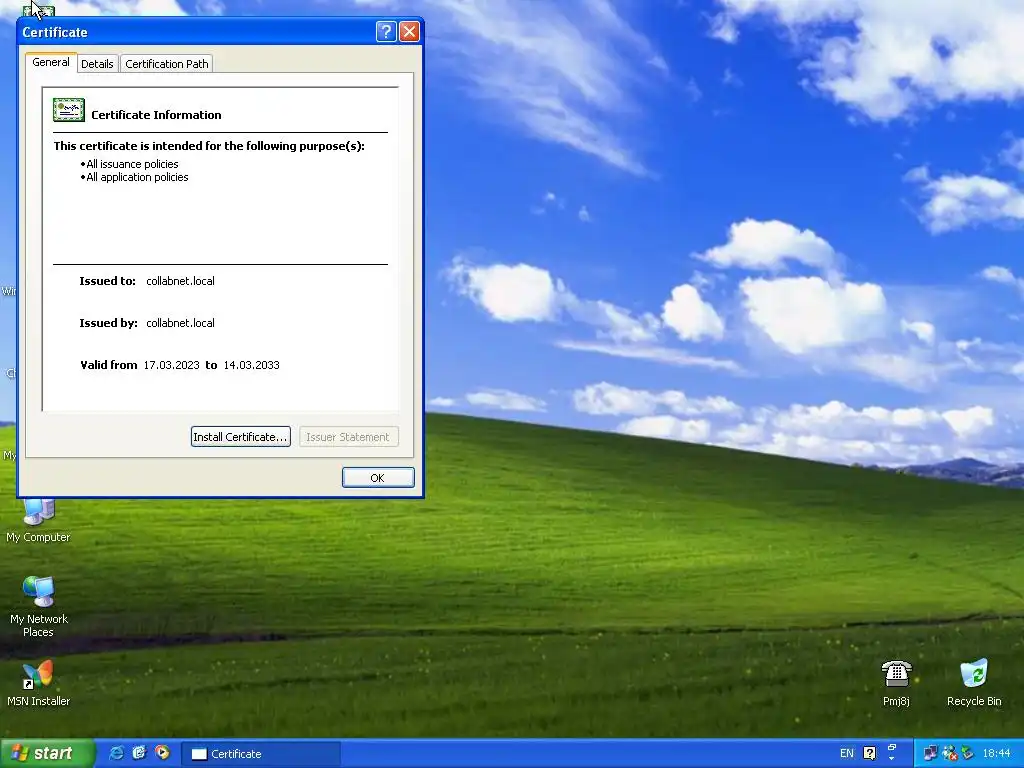This screenshot has height=768, width=1024.
Task: Switch to the Details tab
Action: point(97,63)
